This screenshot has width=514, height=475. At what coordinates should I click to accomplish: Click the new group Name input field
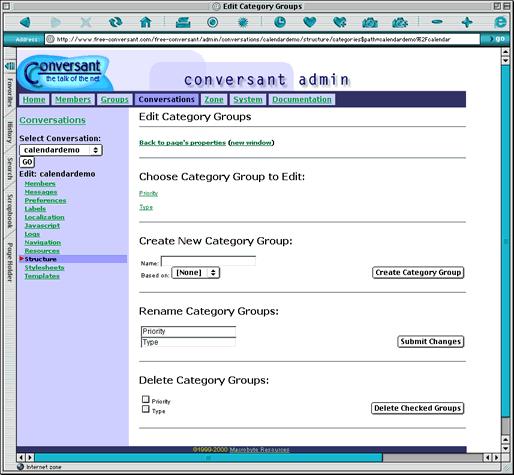[x=208, y=261]
